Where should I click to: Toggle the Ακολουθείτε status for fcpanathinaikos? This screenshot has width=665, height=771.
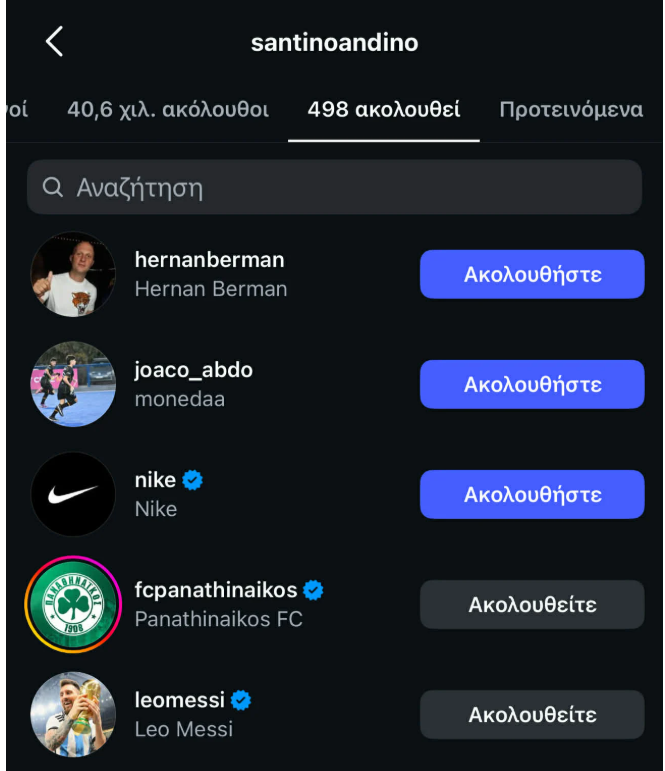(532, 604)
